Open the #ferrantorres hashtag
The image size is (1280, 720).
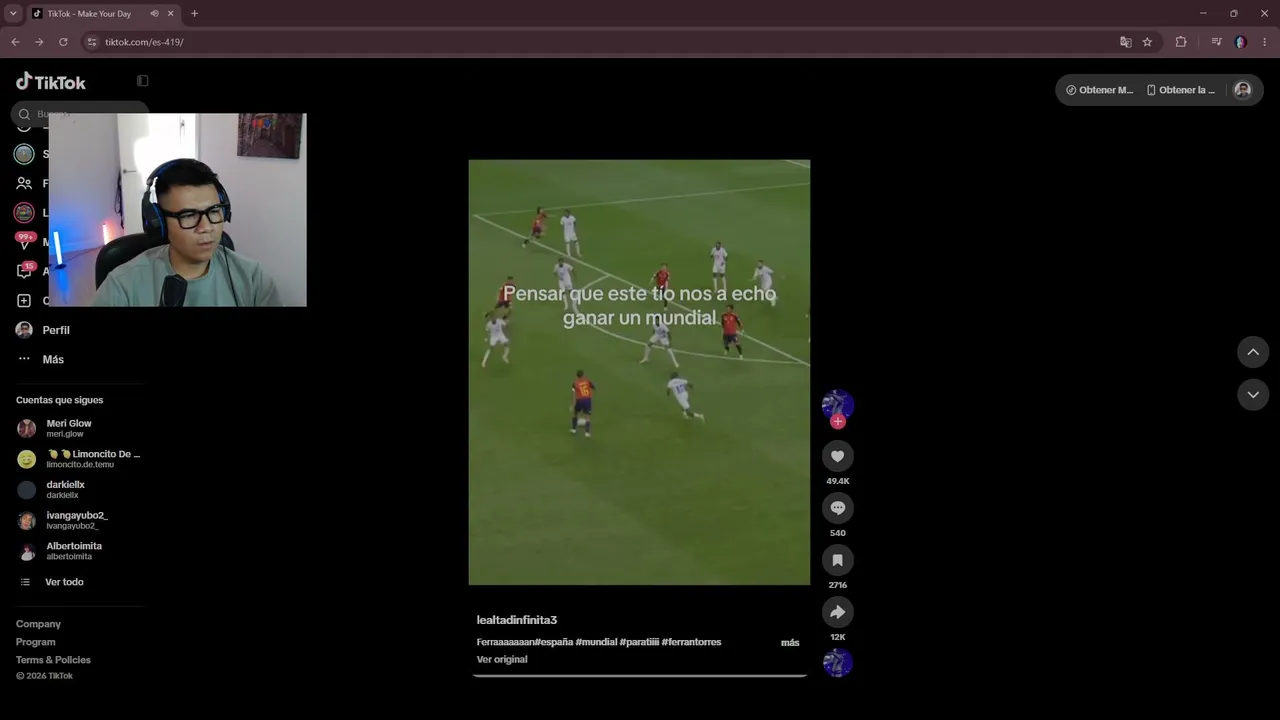(x=691, y=642)
